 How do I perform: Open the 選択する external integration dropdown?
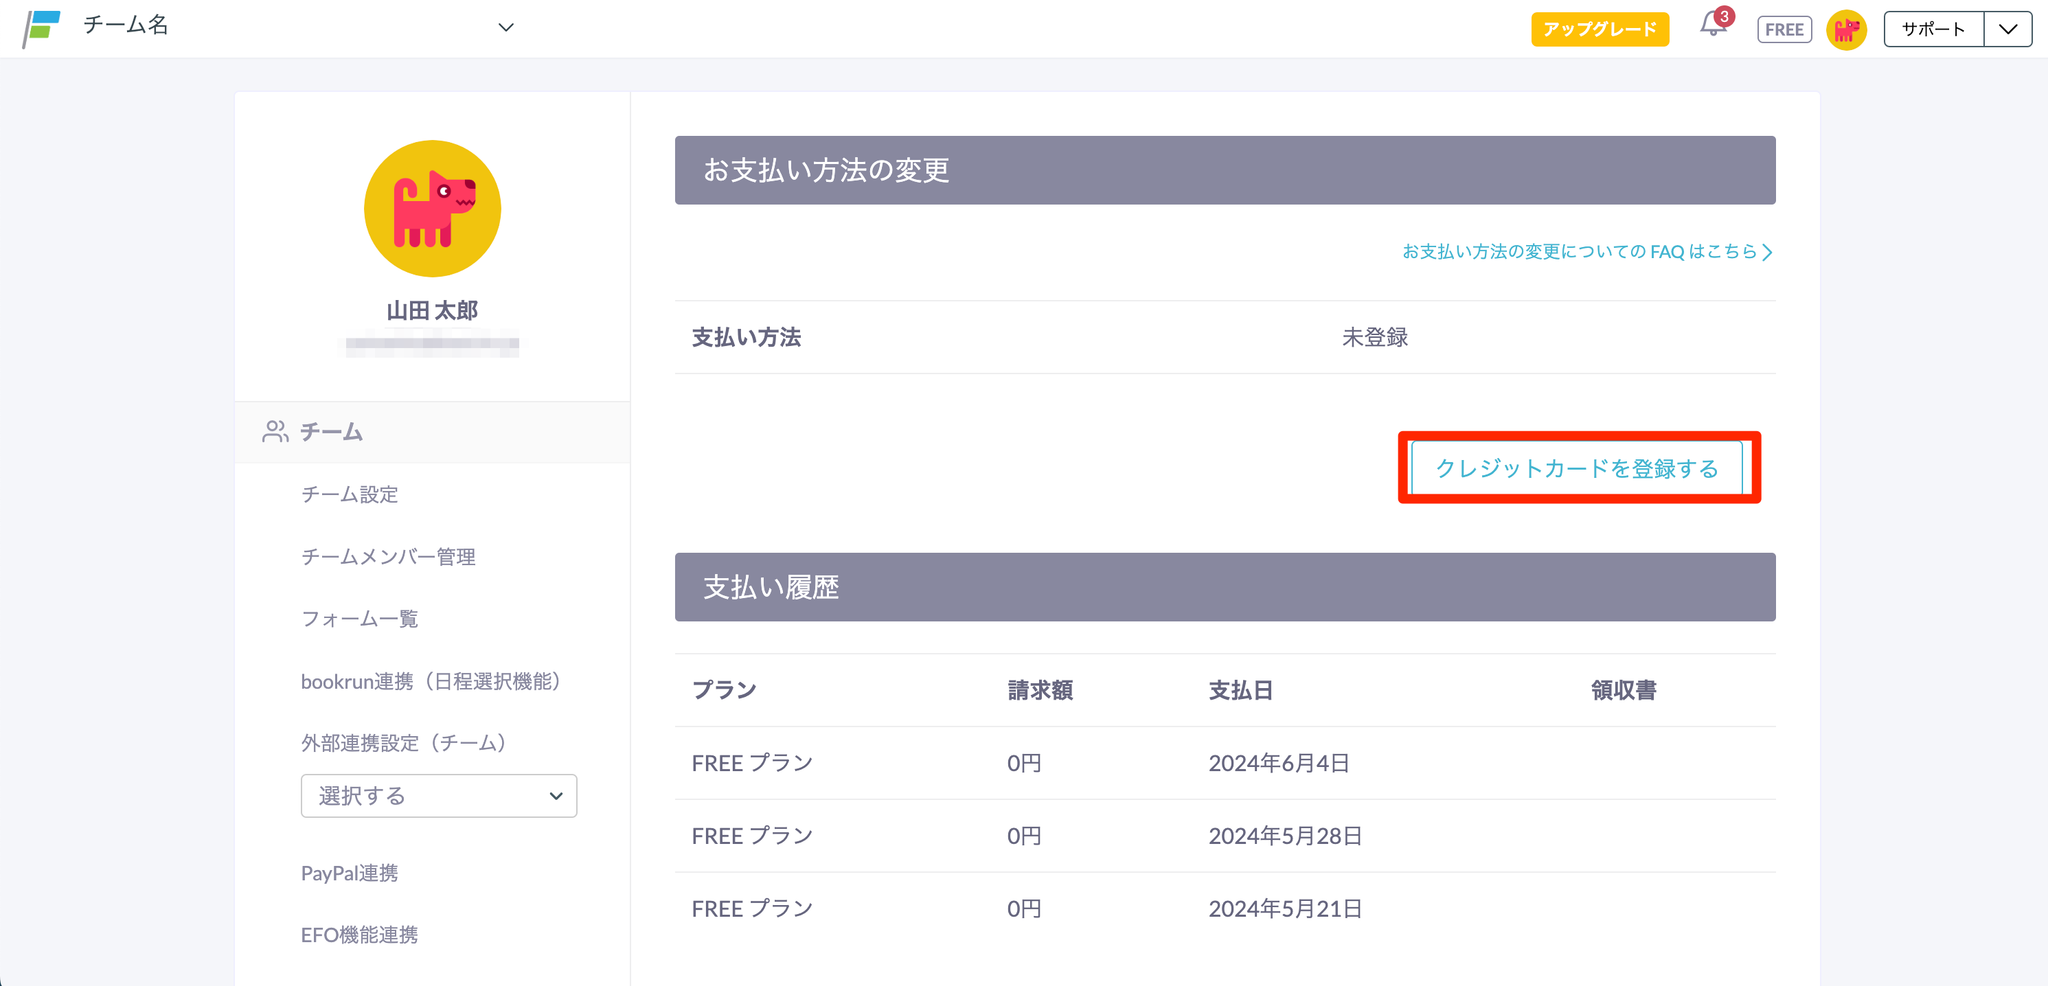point(438,796)
